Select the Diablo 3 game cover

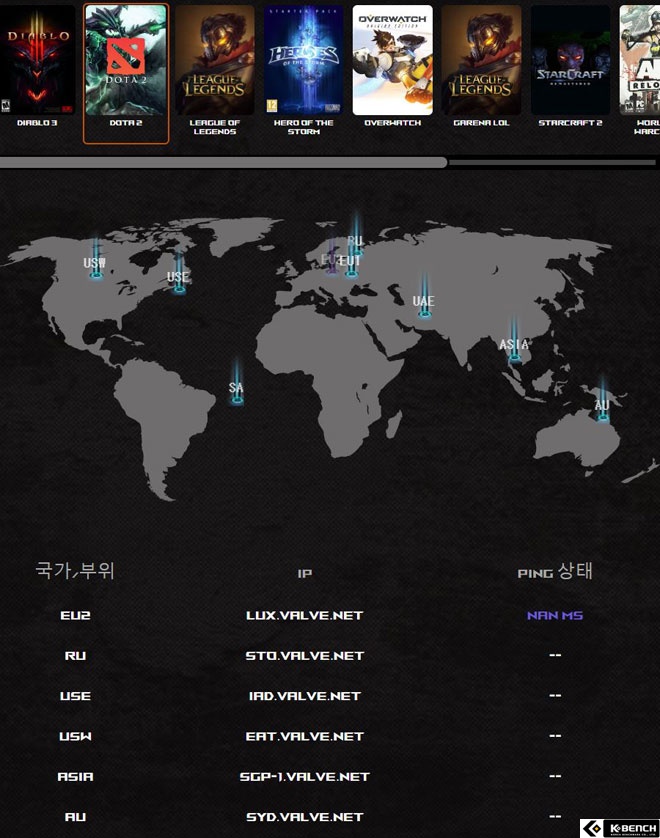[37, 60]
